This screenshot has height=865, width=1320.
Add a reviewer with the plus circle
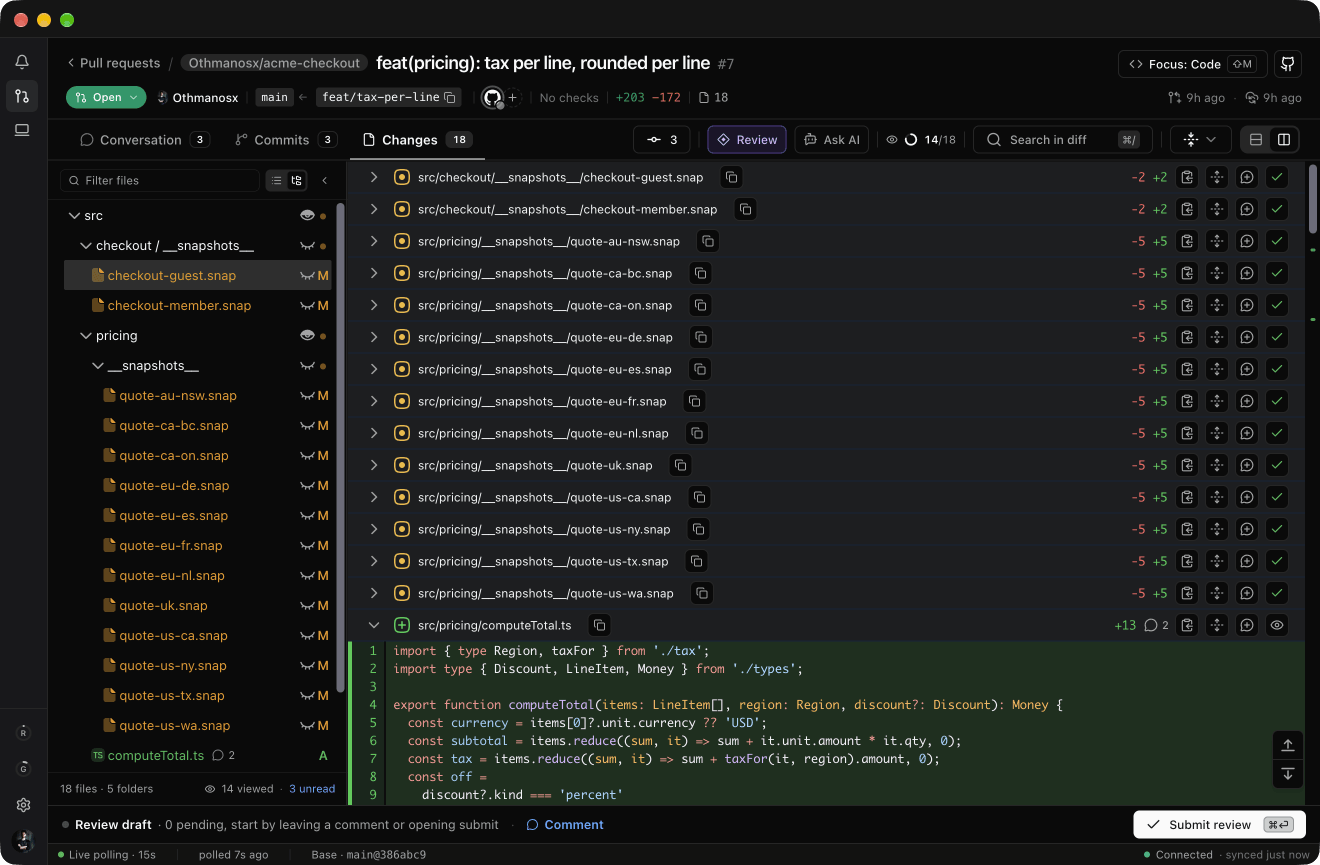click(x=513, y=98)
